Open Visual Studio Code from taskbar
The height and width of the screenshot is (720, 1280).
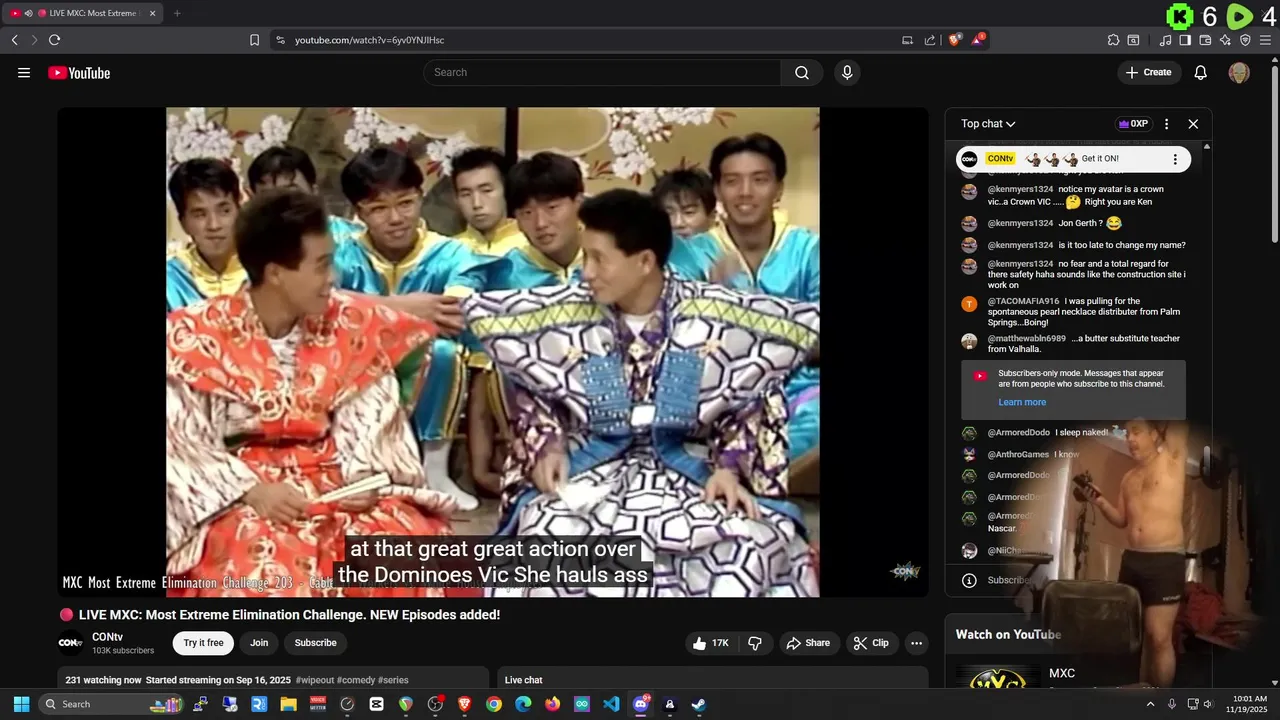click(611, 704)
